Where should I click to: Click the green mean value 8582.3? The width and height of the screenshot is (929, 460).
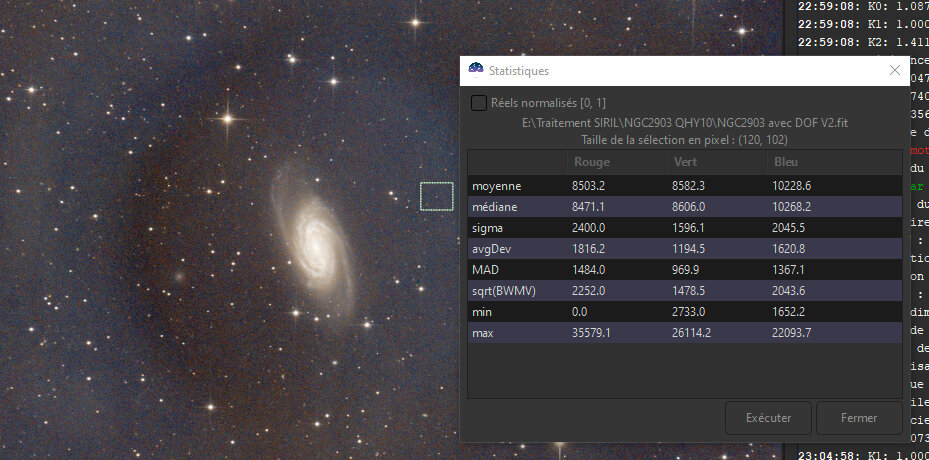(690, 186)
